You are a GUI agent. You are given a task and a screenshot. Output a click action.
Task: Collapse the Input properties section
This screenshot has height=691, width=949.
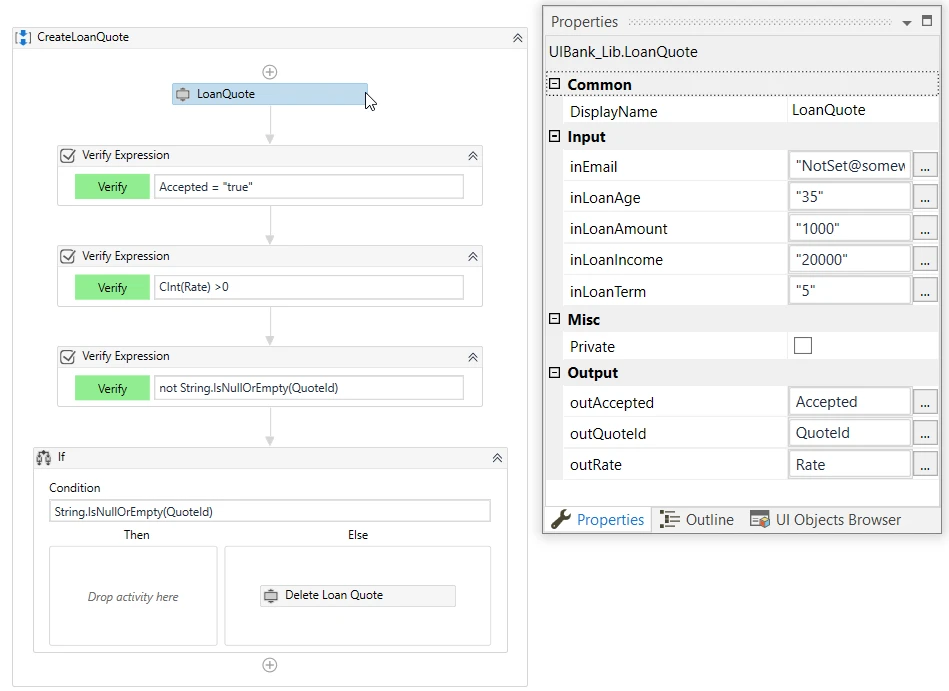tap(554, 136)
